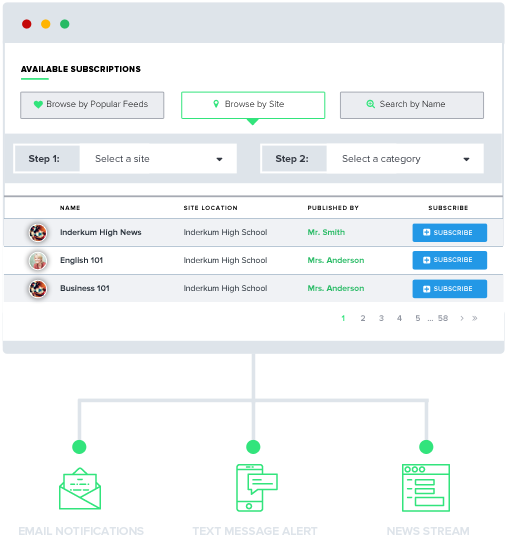Switch to Search by Name tab
This screenshot has height=540, width=510.
point(412,105)
